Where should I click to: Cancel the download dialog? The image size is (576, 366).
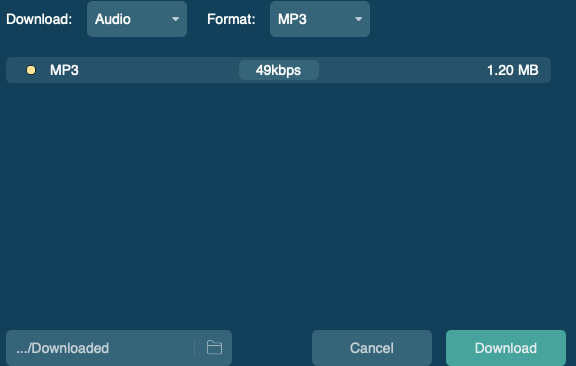coord(372,348)
